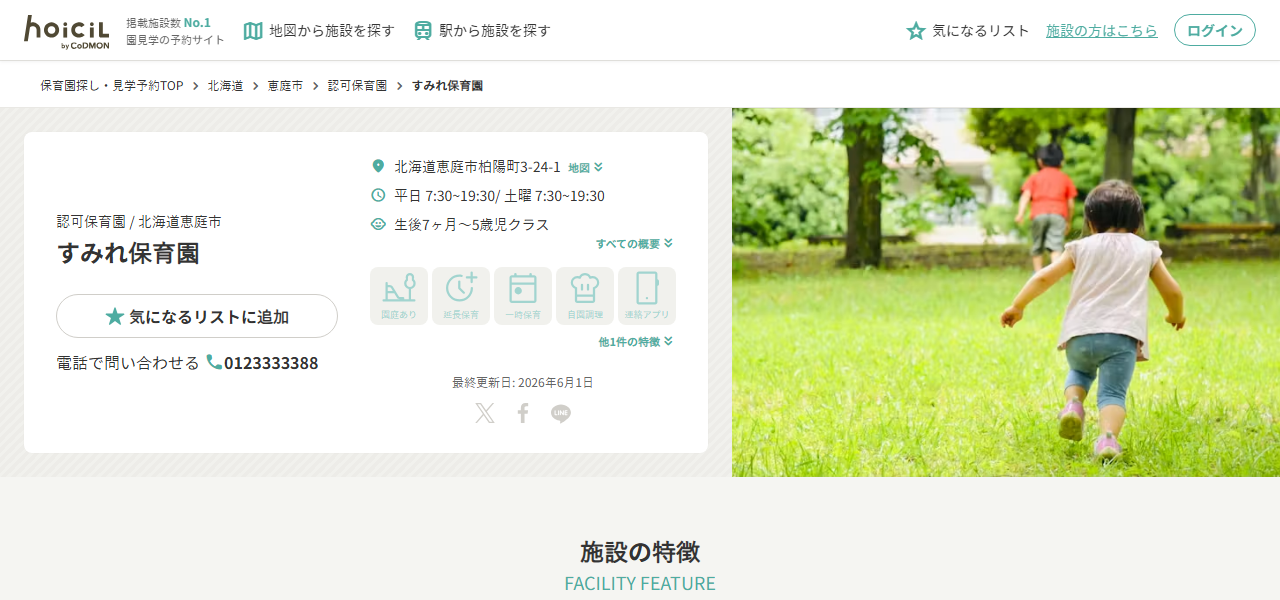The image size is (1280, 600).
Task: Click the 施設の特徴 section heading
Action: coord(640,552)
